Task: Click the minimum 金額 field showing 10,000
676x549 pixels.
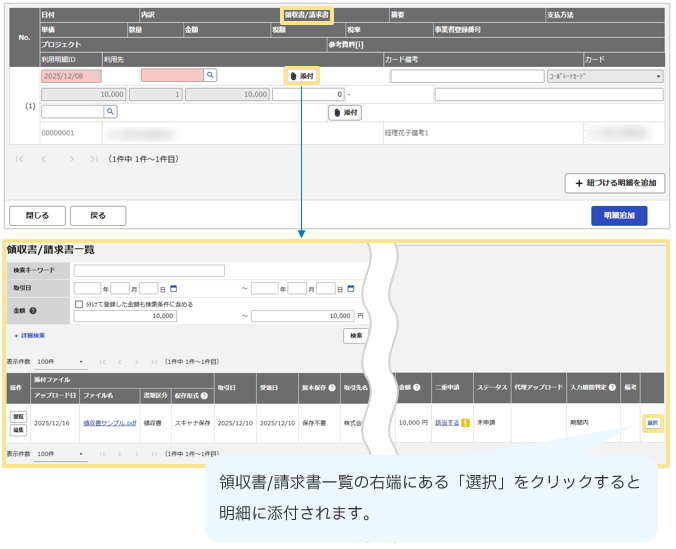Action: tap(125, 316)
